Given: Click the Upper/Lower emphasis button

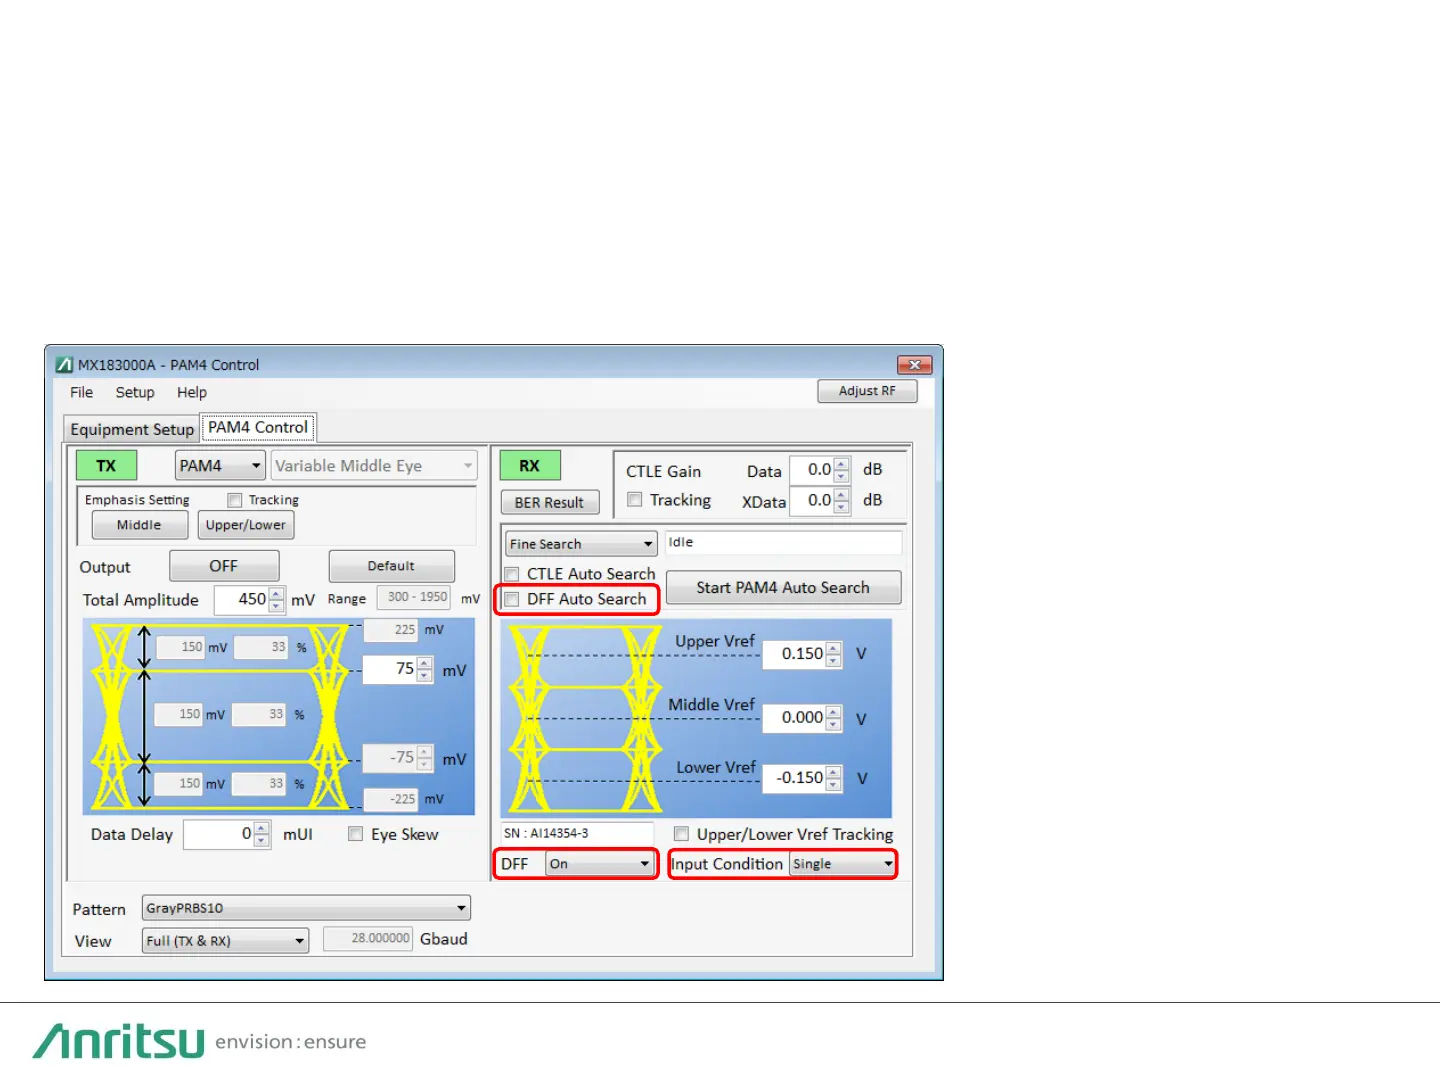Looking at the screenshot, I should coord(246,525).
